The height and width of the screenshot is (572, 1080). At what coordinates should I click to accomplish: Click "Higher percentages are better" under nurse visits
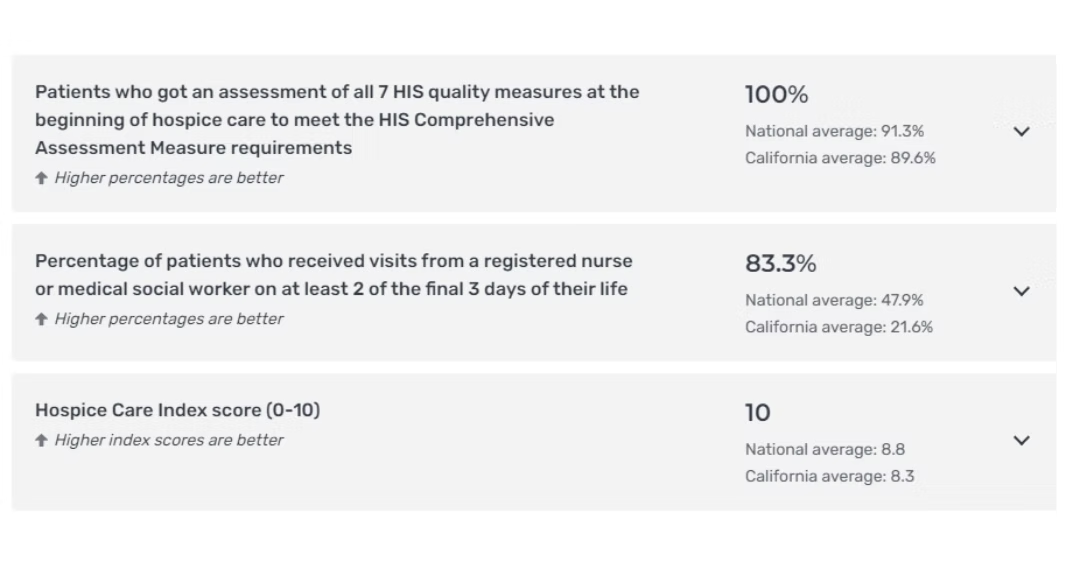[x=169, y=319]
